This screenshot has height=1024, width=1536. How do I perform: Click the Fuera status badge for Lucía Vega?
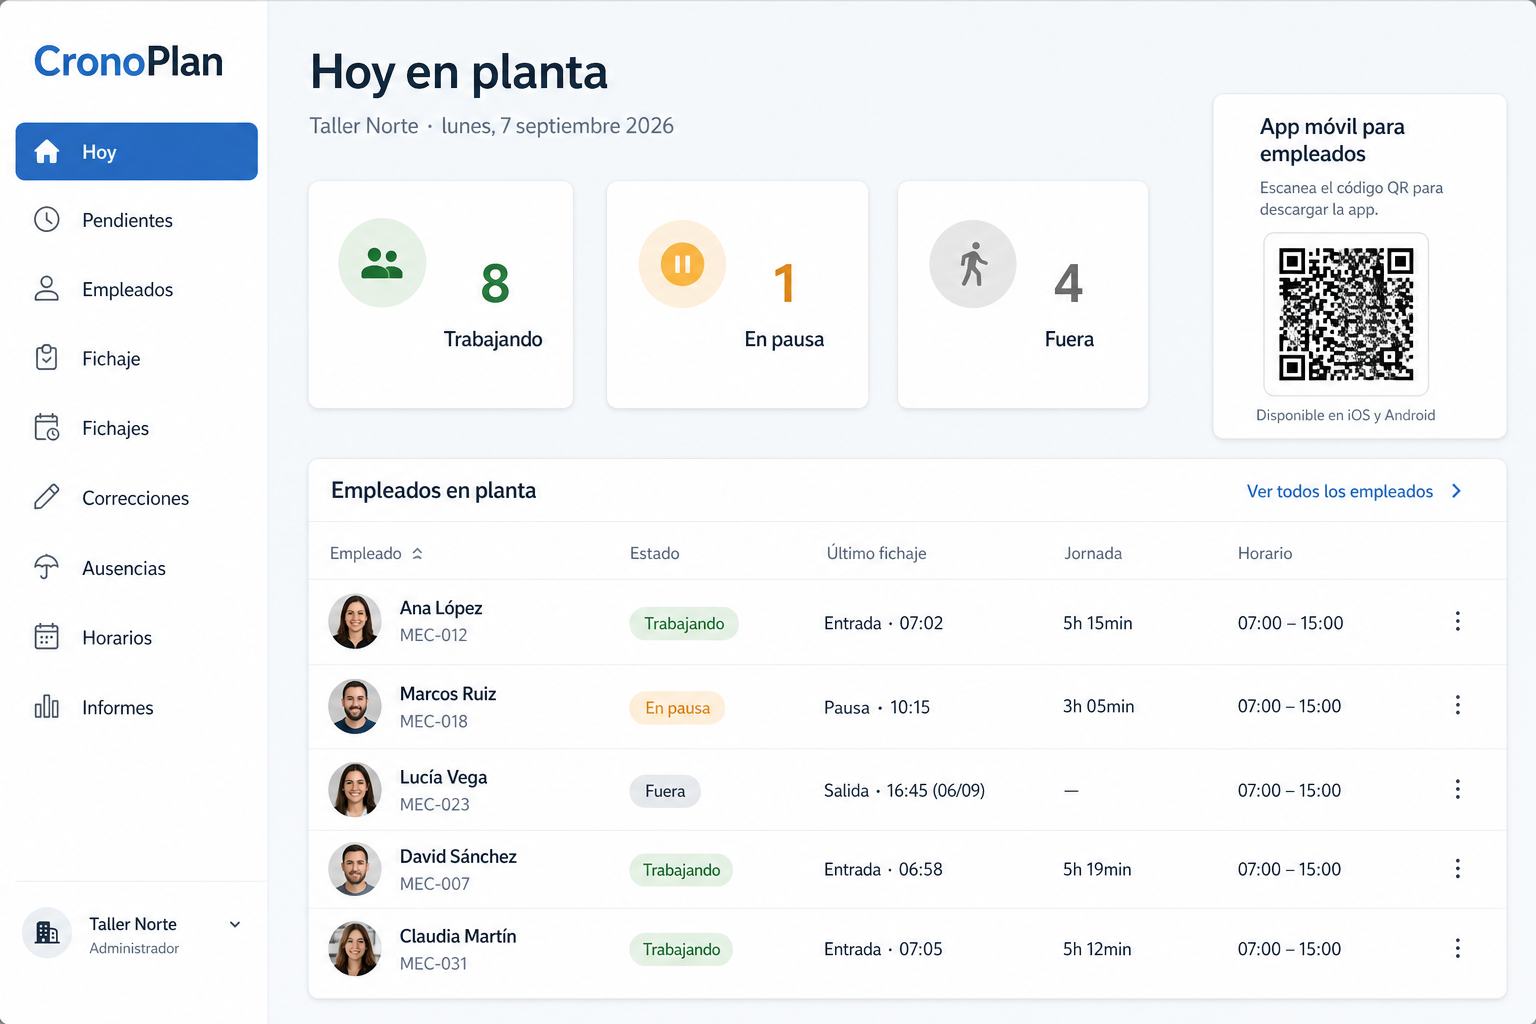pos(665,791)
